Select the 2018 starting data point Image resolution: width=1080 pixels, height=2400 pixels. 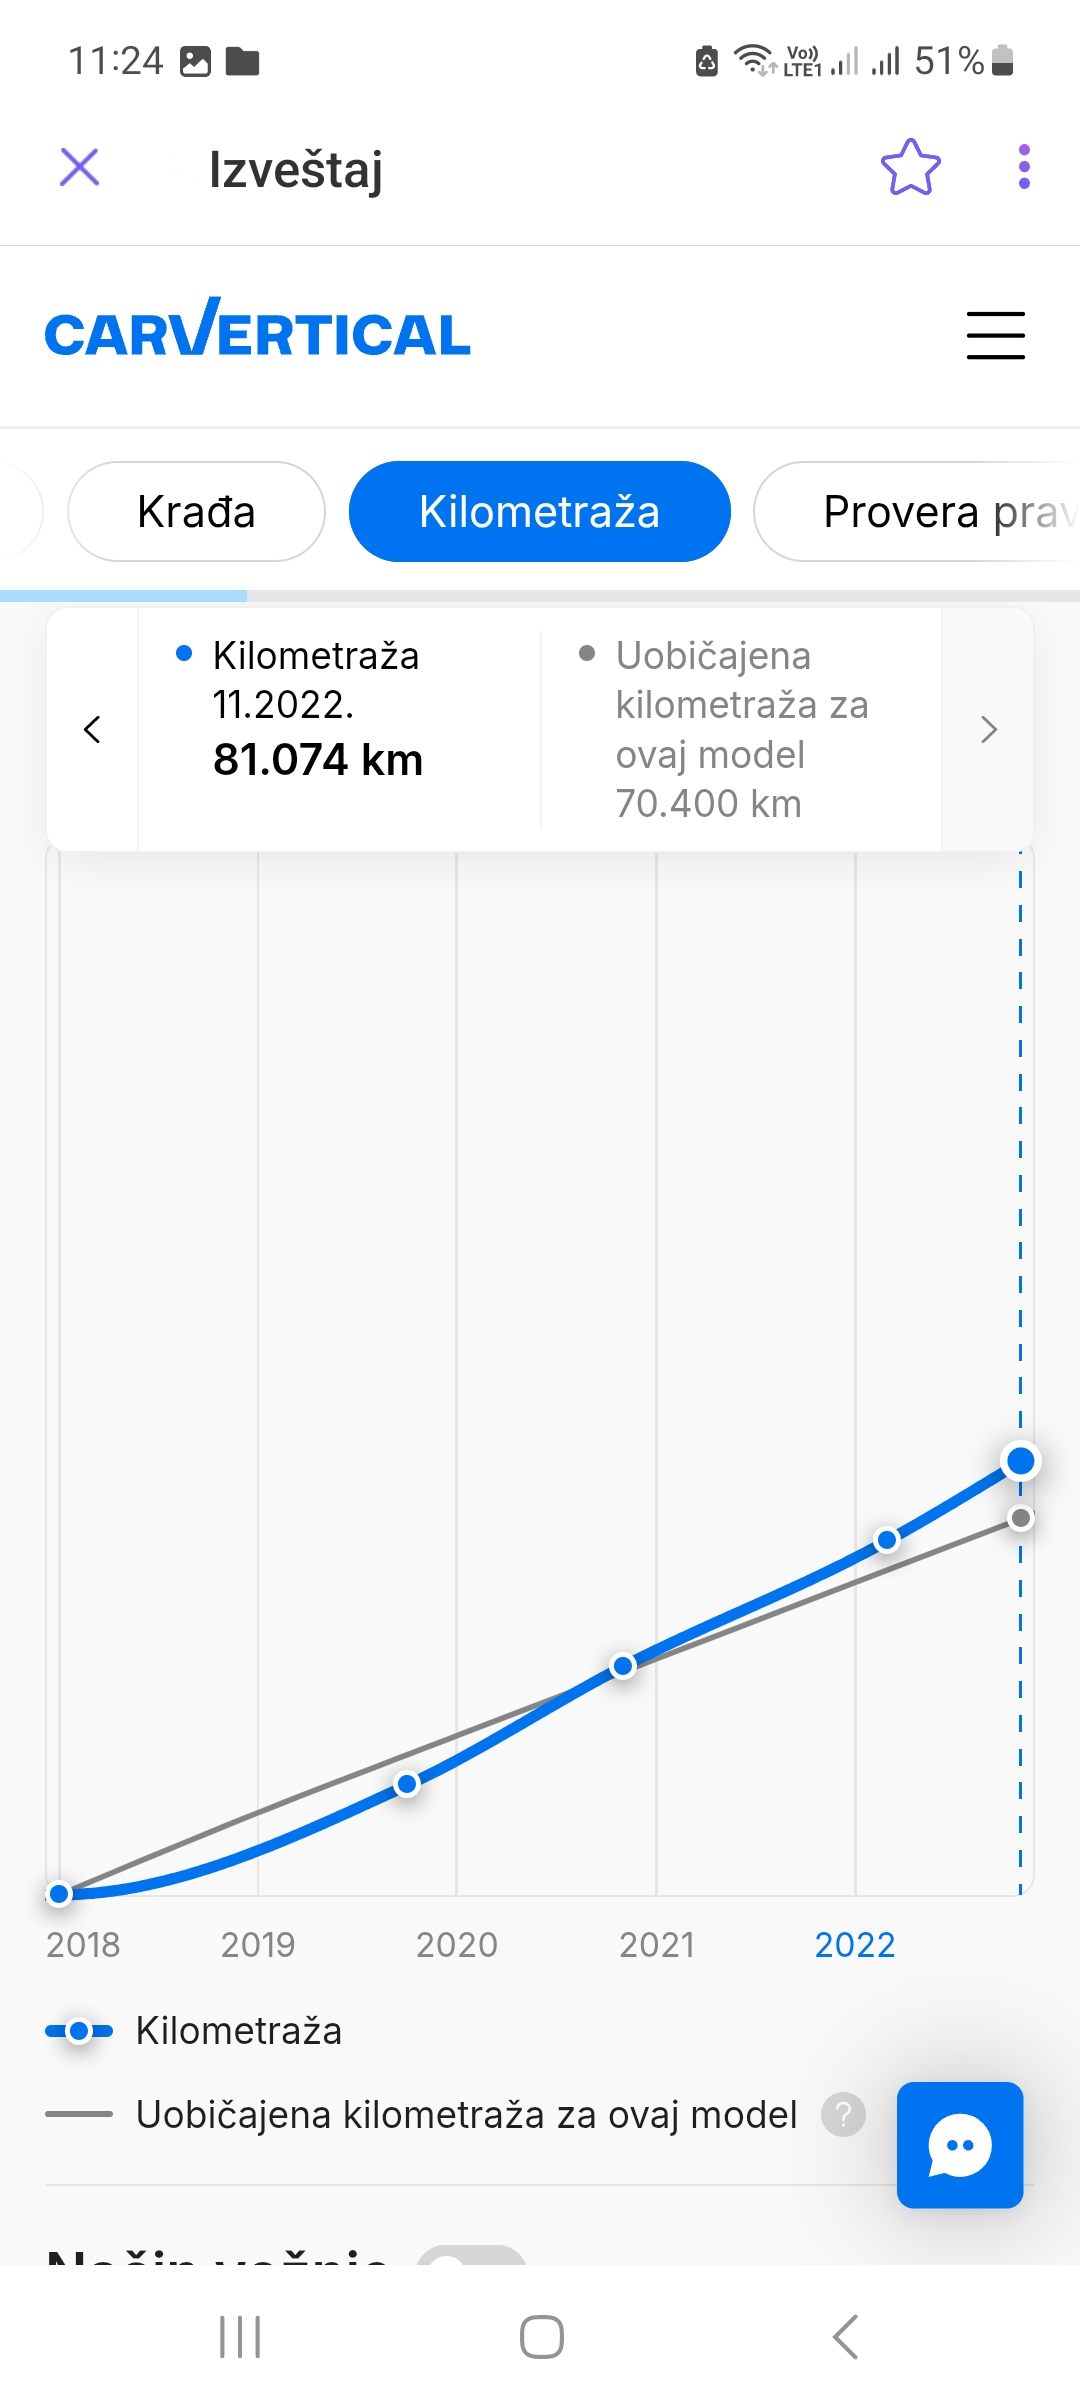[59, 1893]
